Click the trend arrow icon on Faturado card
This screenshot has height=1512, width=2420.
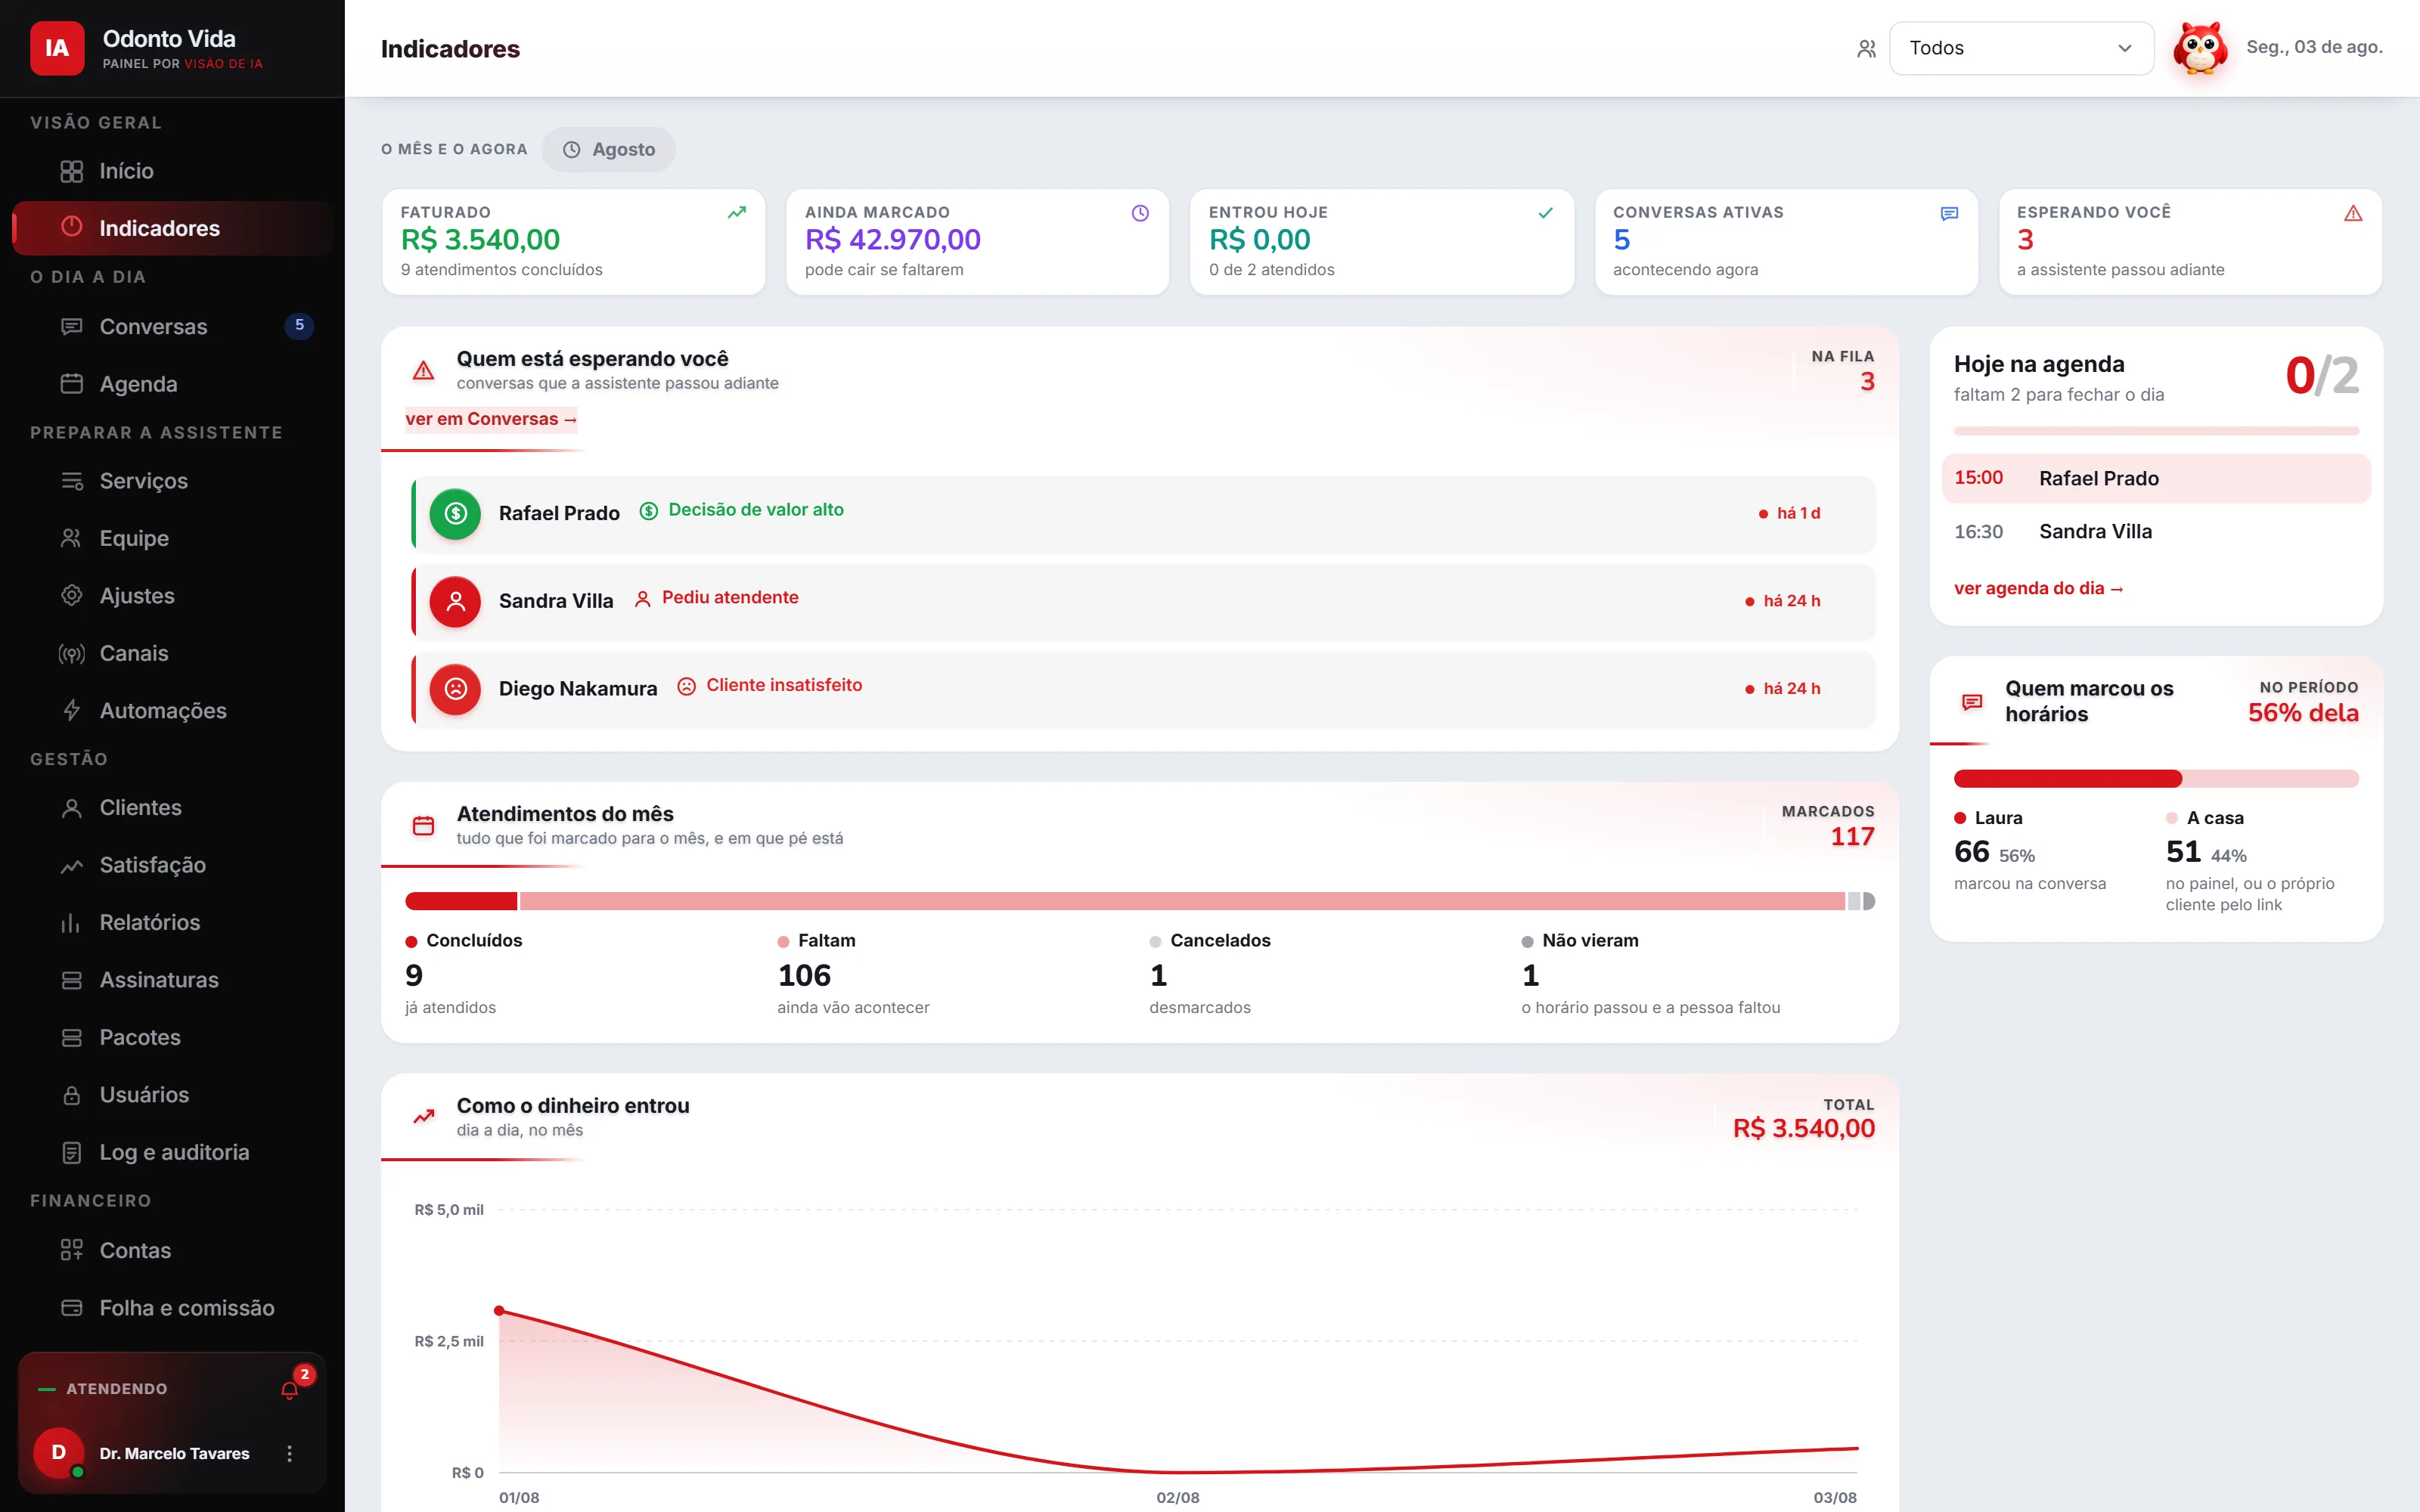click(737, 212)
